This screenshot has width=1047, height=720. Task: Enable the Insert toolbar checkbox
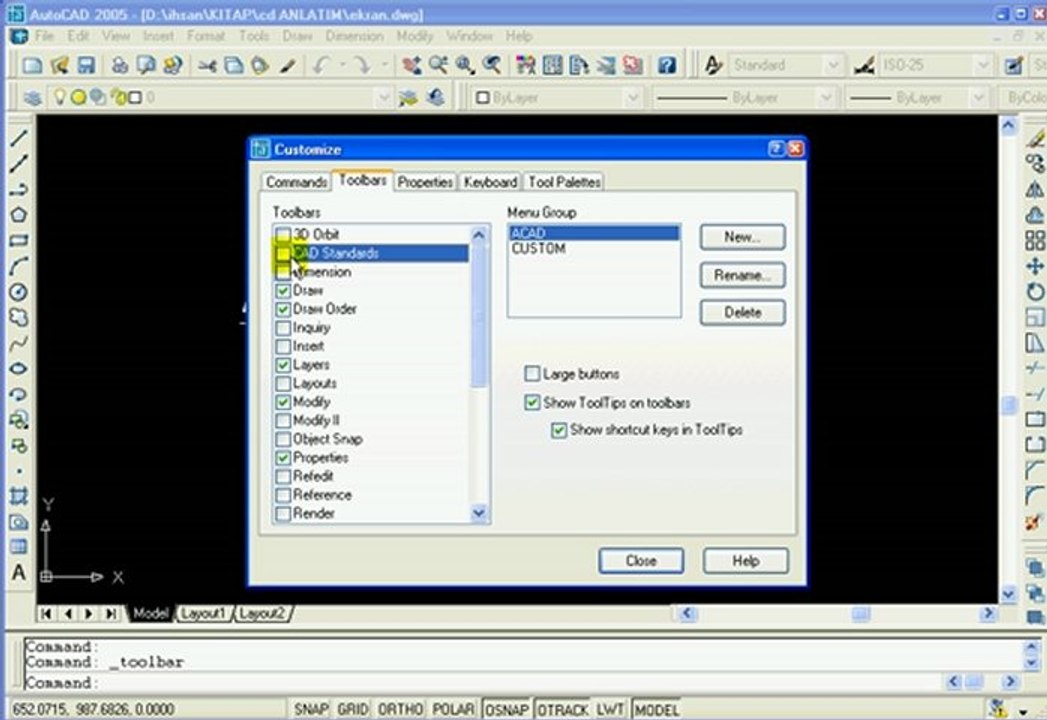click(283, 347)
